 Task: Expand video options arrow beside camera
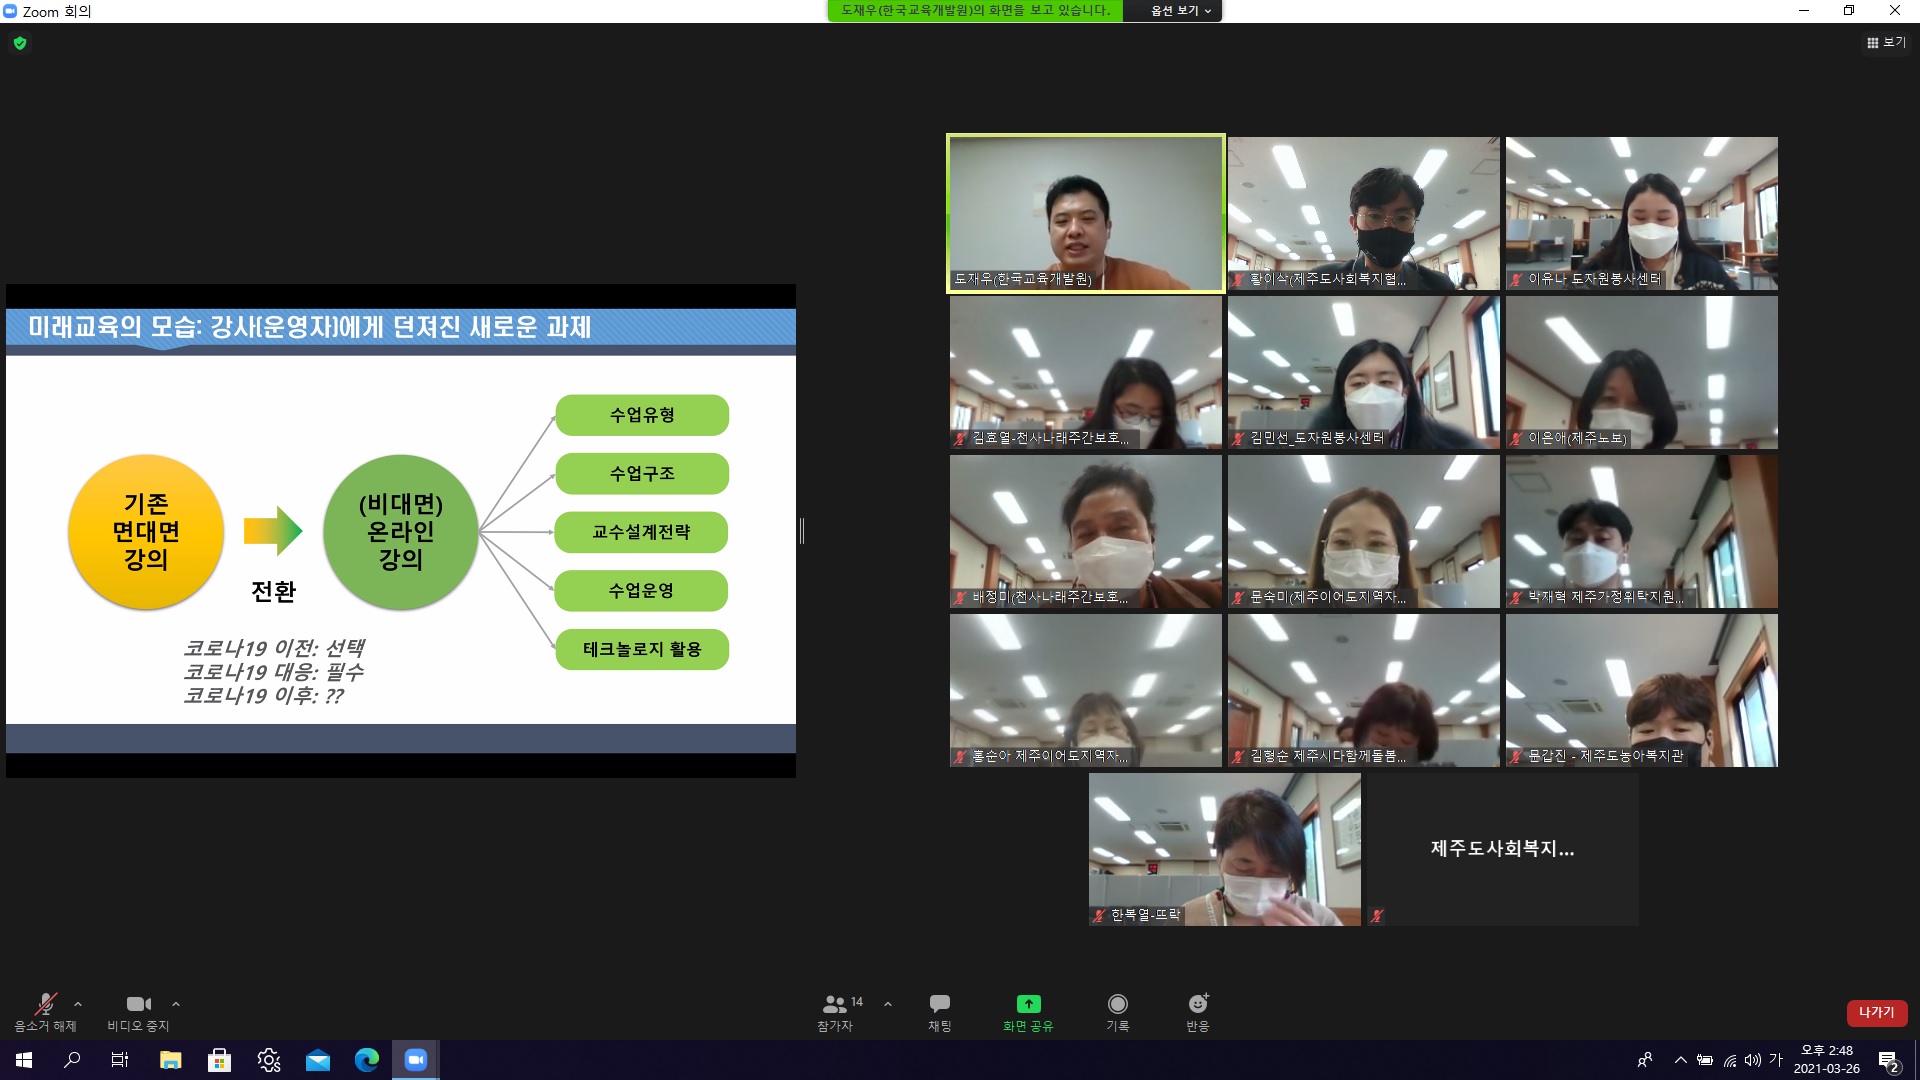click(176, 1004)
